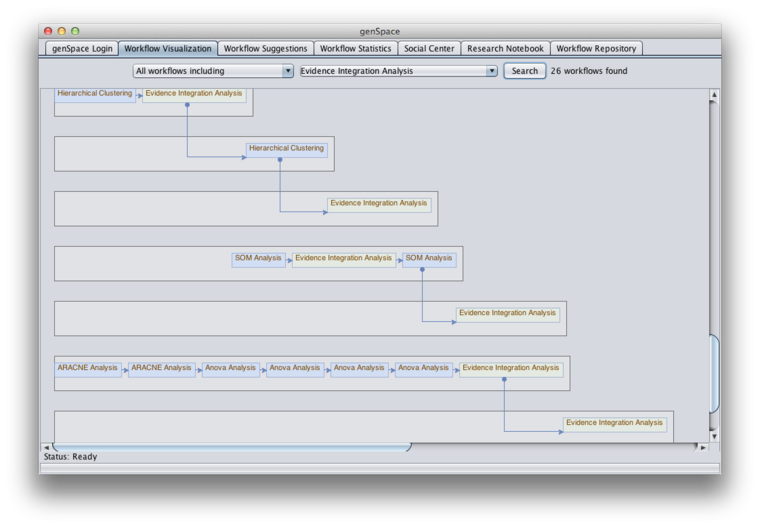
Task: Open the Evidence Integration Analysis dropdown
Action: pos(398,71)
